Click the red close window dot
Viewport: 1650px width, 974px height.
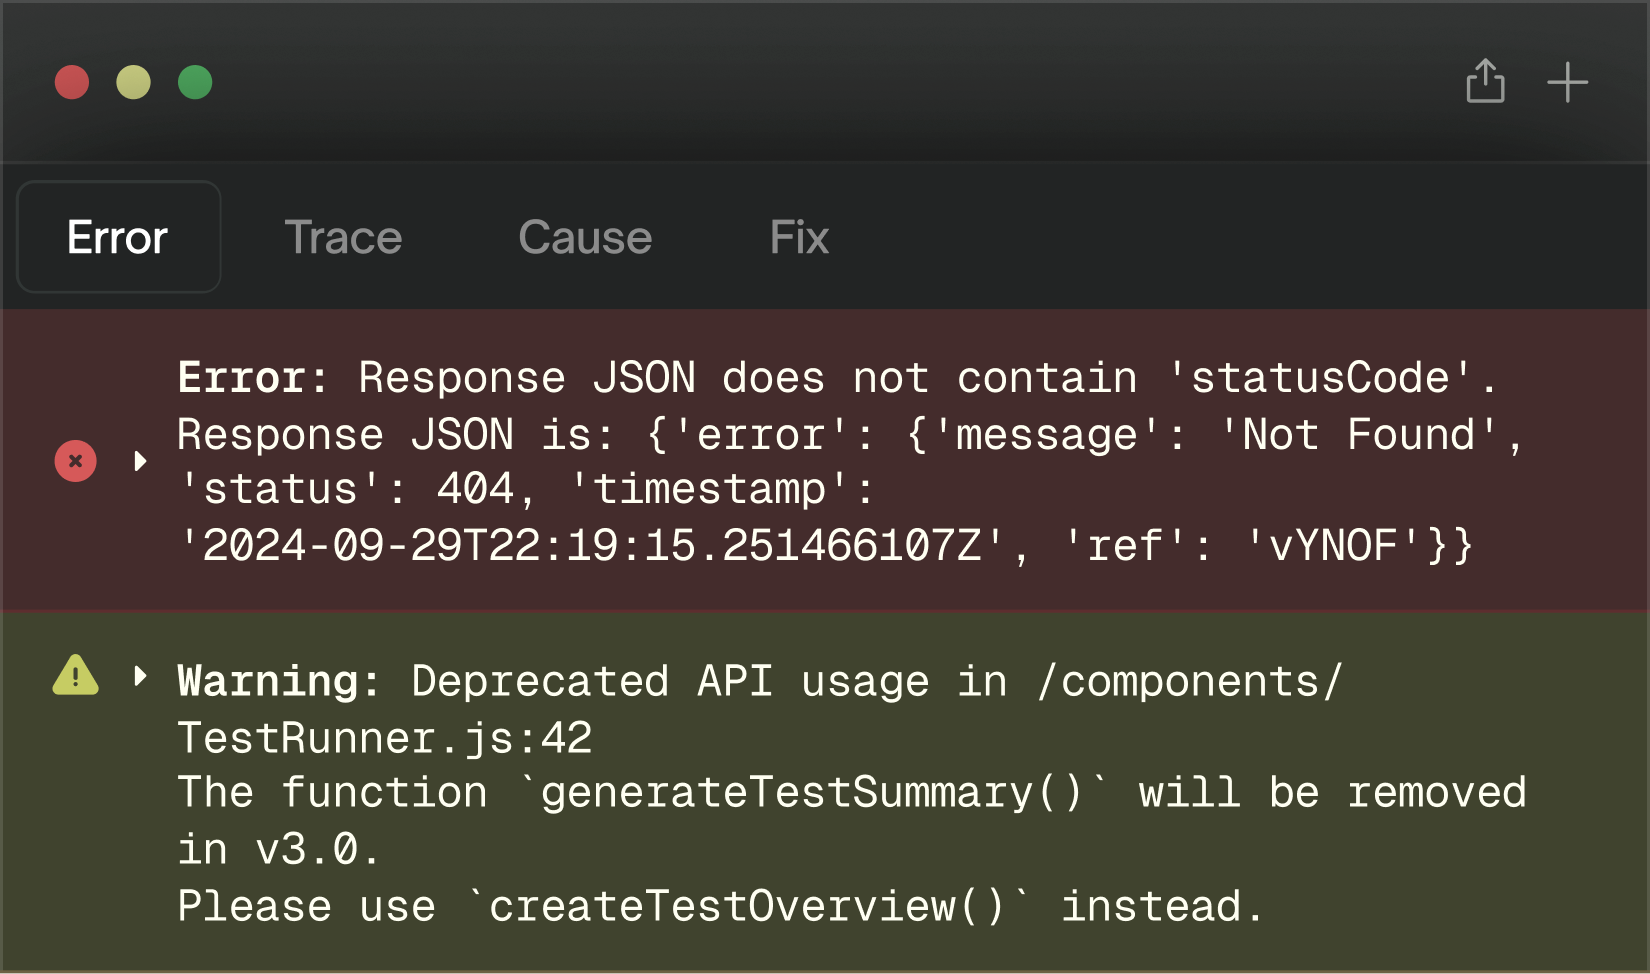click(72, 82)
